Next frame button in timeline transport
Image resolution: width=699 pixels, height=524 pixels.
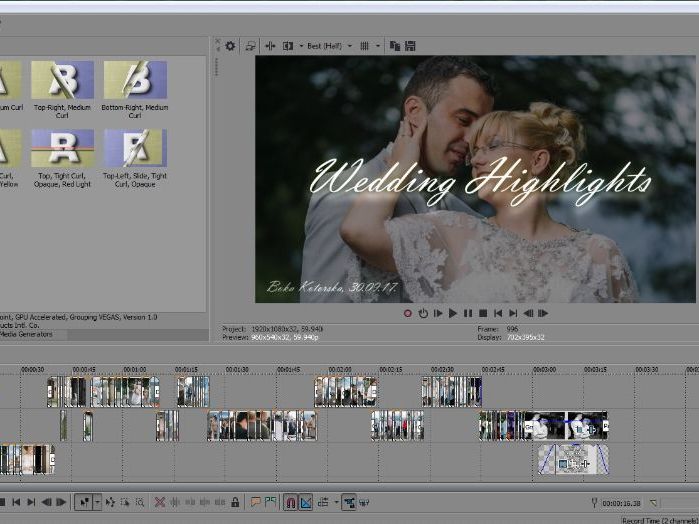pyautogui.click(x=61, y=503)
